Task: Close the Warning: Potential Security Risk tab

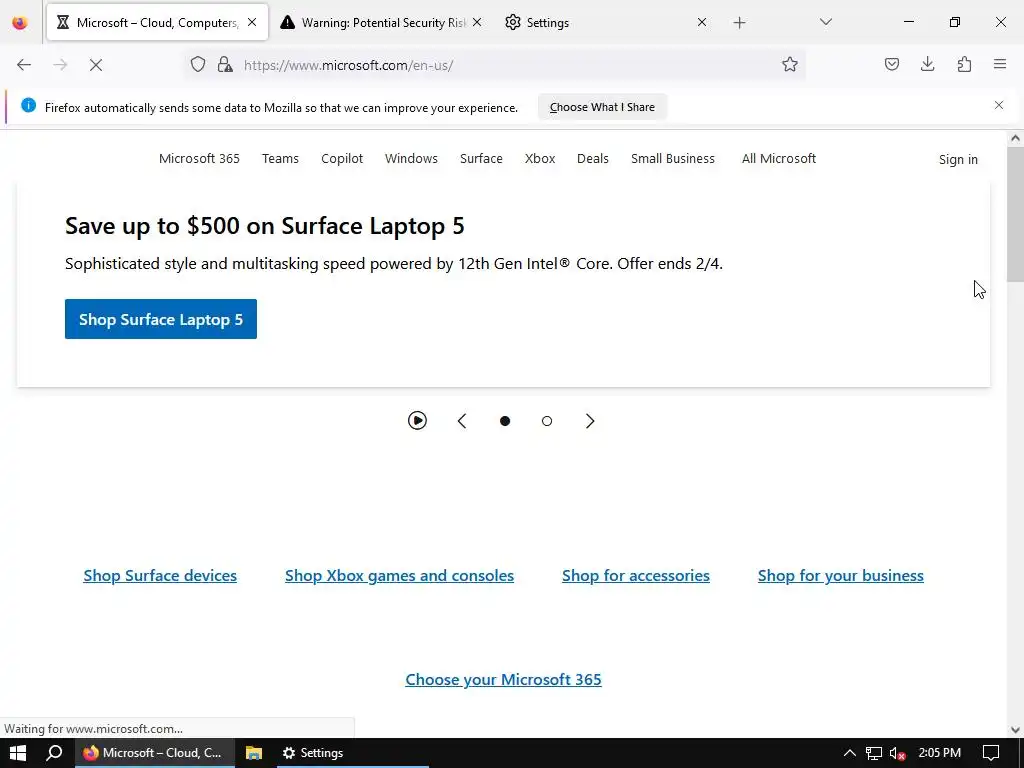Action: [x=477, y=22]
